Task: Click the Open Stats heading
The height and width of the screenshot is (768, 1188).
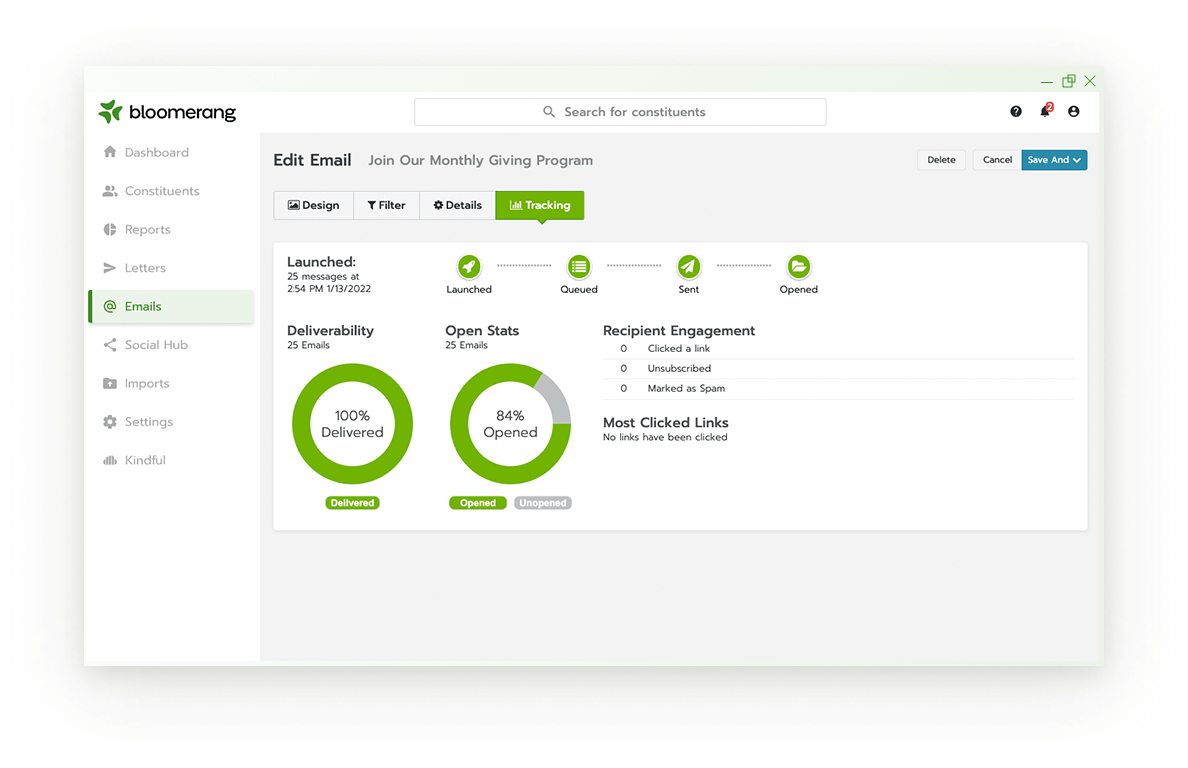Action: pos(482,330)
